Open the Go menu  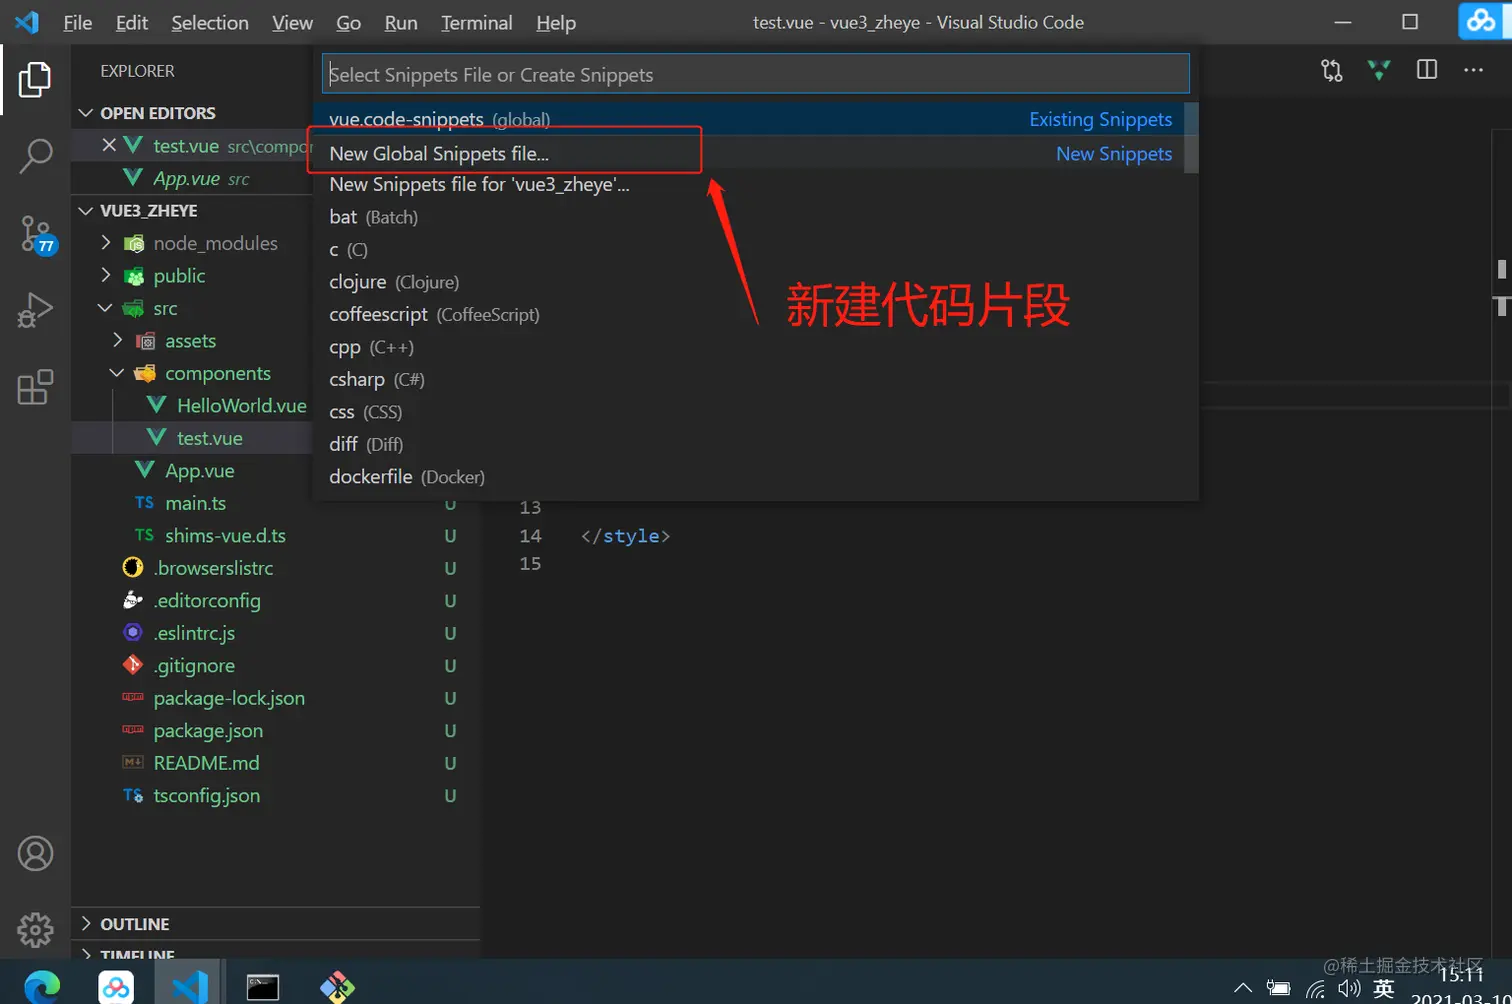coord(348,22)
